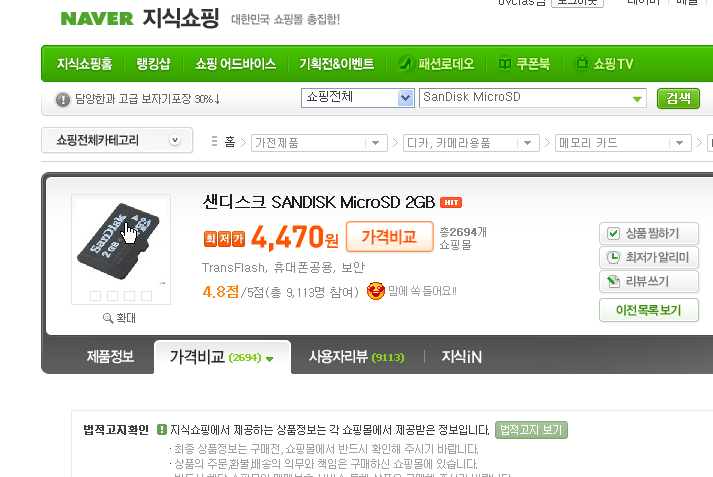Click the red HIT badge
Image resolution: width=713 pixels, height=477 pixels.
(x=451, y=202)
